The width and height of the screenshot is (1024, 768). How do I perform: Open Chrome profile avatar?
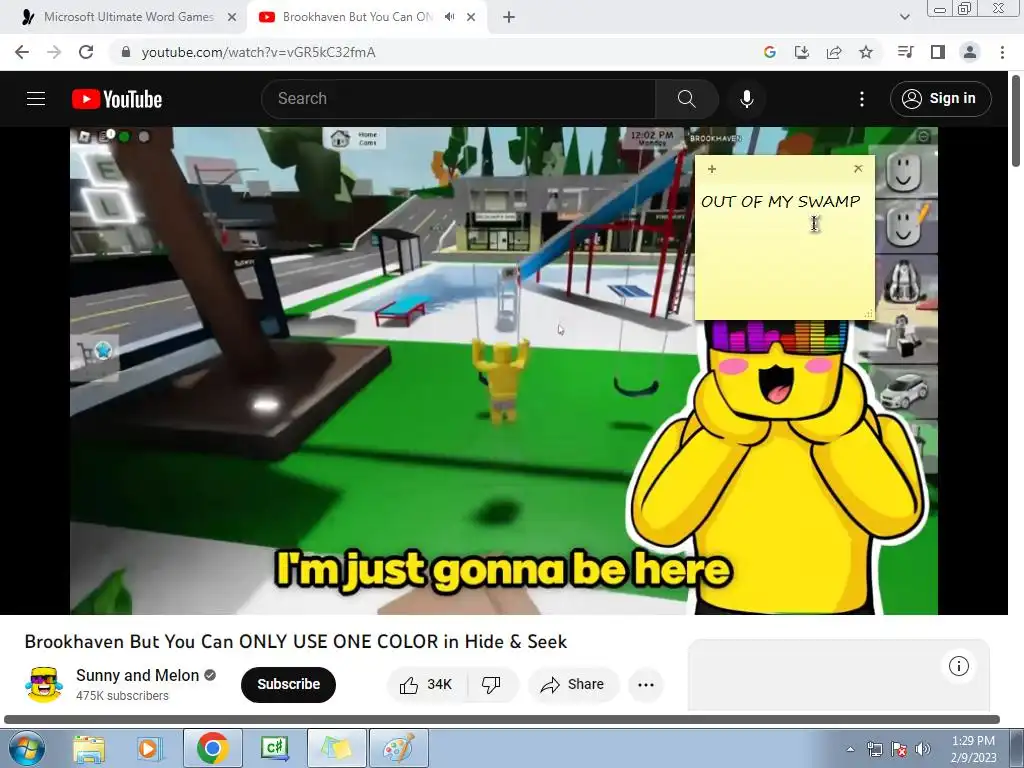point(970,52)
